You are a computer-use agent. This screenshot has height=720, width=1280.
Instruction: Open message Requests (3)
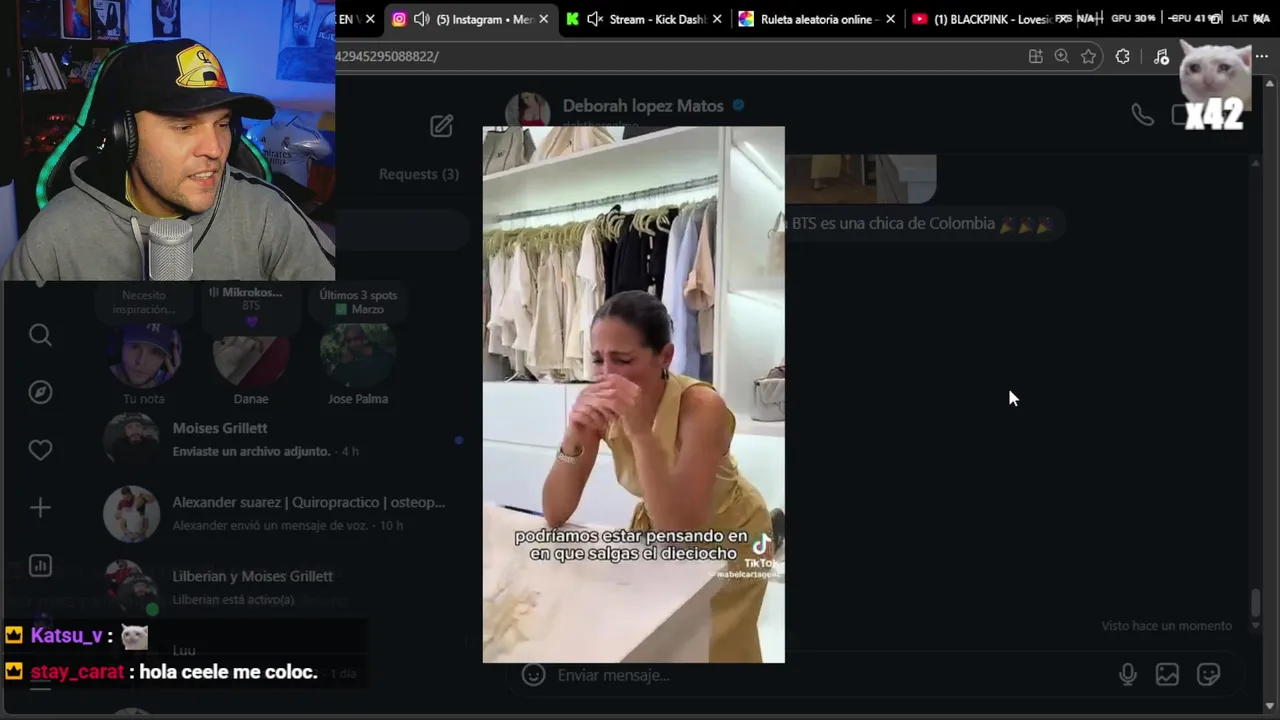click(x=418, y=174)
